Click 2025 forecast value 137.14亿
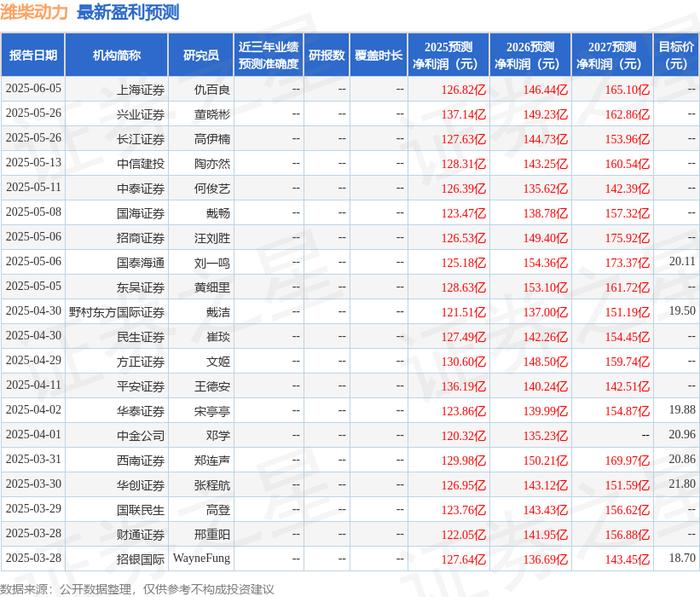Screen dimensions: 700x597 (x=463, y=115)
